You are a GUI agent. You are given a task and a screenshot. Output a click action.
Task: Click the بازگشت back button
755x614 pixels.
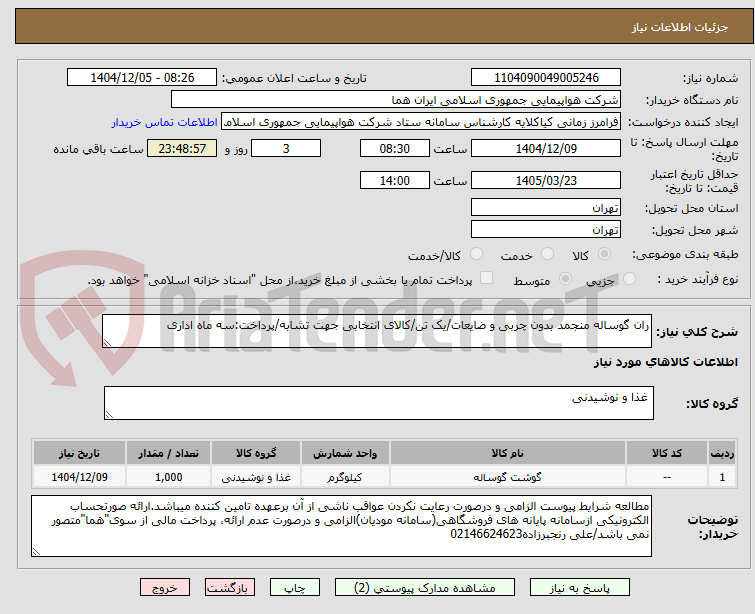(x=229, y=588)
